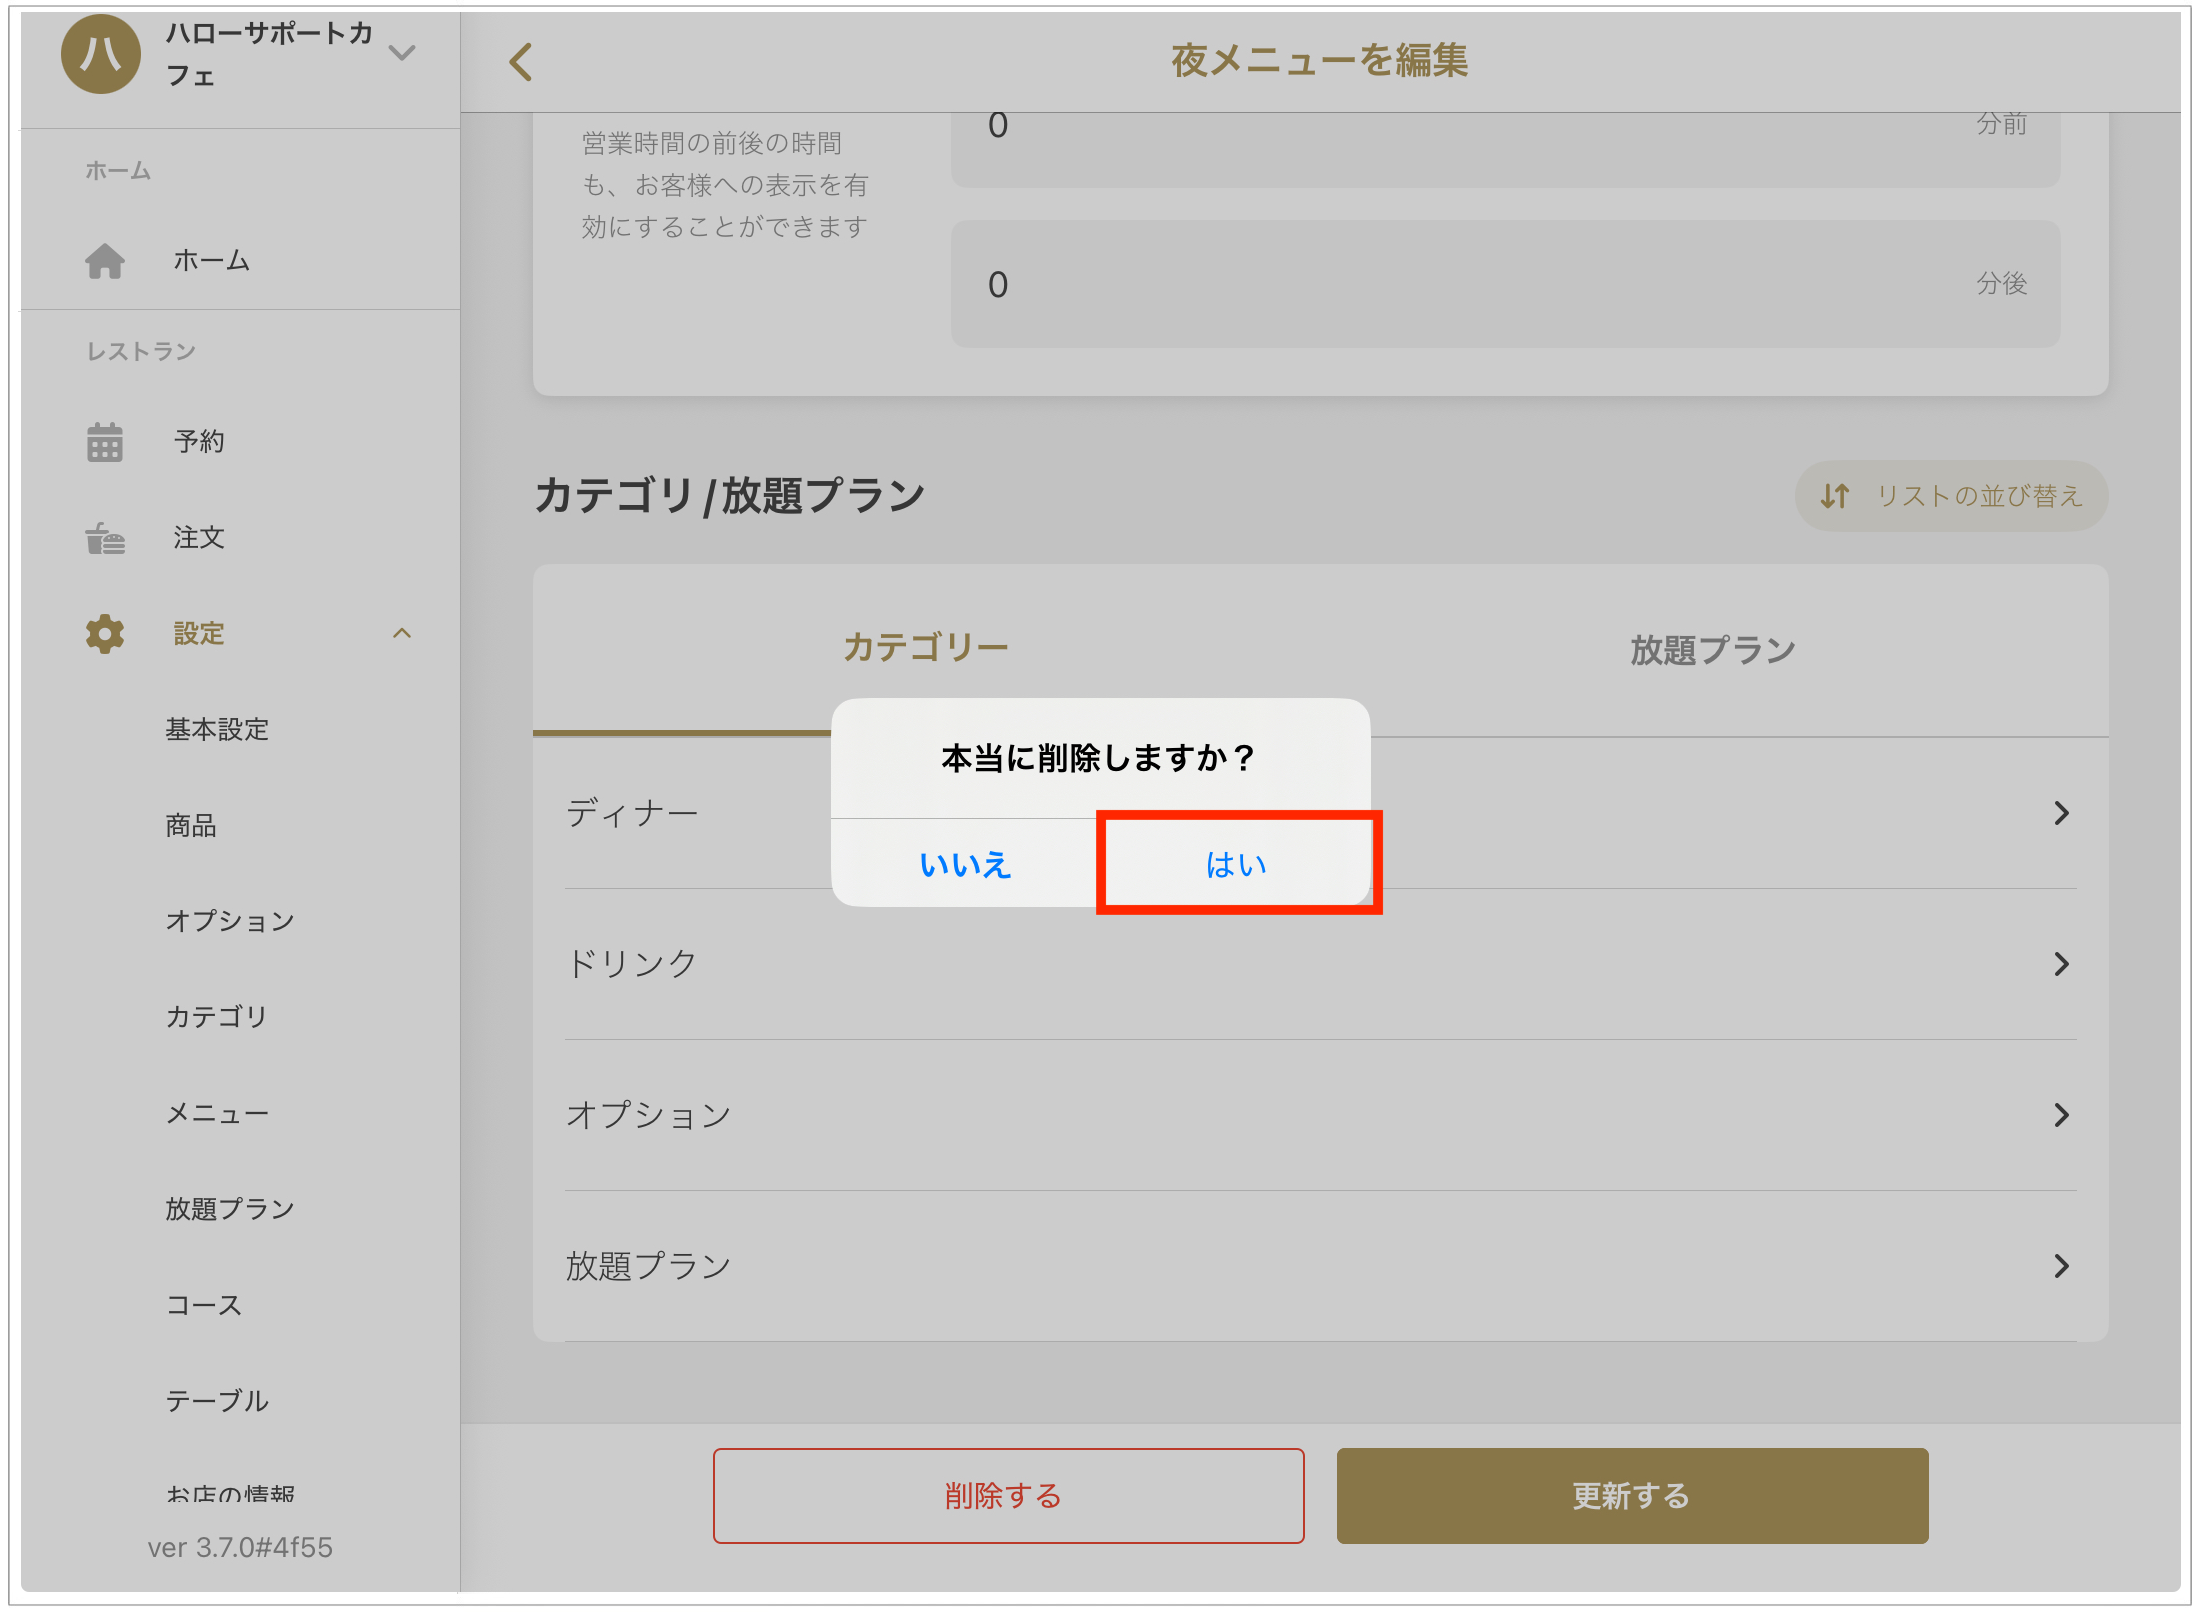Image resolution: width=2198 pixels, height=1612 pixels.
Task: Click the sort arrows icon
Action: 1834,496
